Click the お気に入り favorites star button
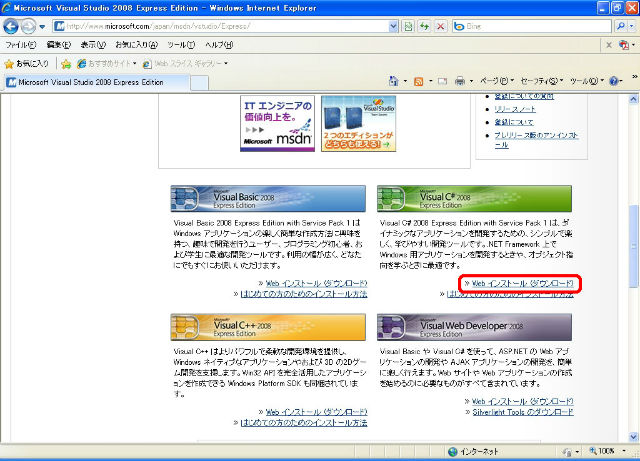640x461 pixels. coord(27,64)
